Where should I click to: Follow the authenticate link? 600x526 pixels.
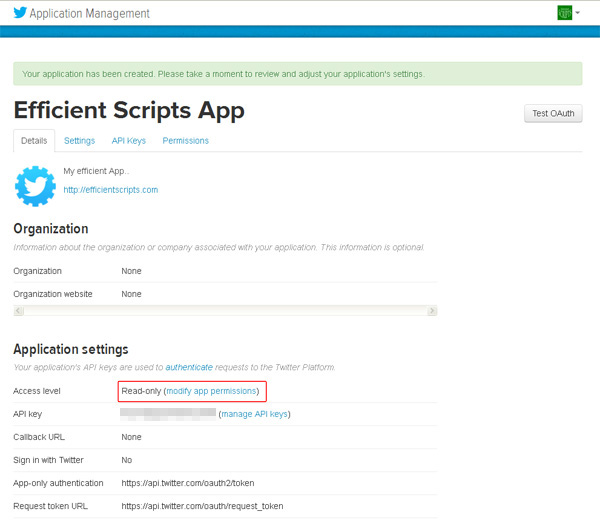189,367
